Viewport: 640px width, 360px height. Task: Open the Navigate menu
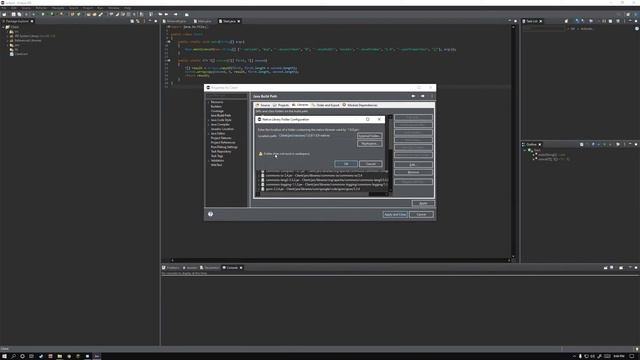click(x=58, y=8)
